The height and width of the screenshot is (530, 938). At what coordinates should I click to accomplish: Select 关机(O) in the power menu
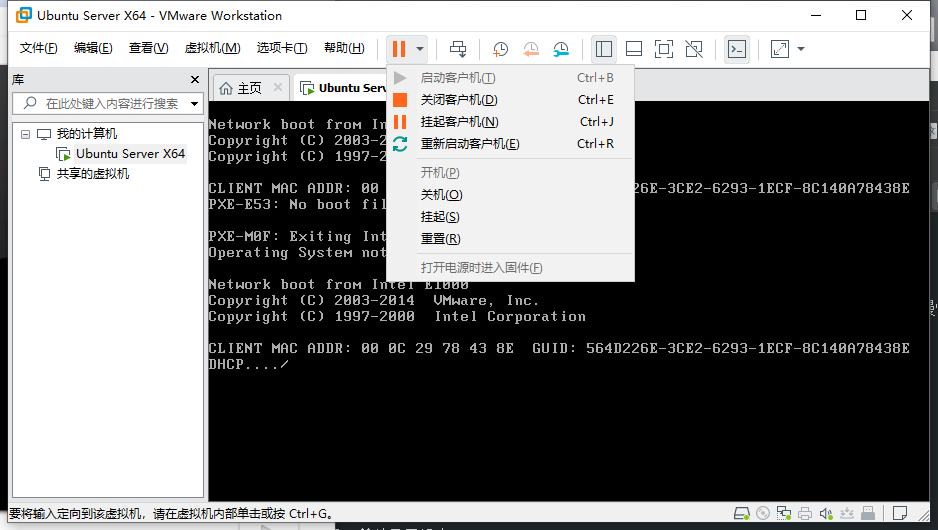point(510,195)
